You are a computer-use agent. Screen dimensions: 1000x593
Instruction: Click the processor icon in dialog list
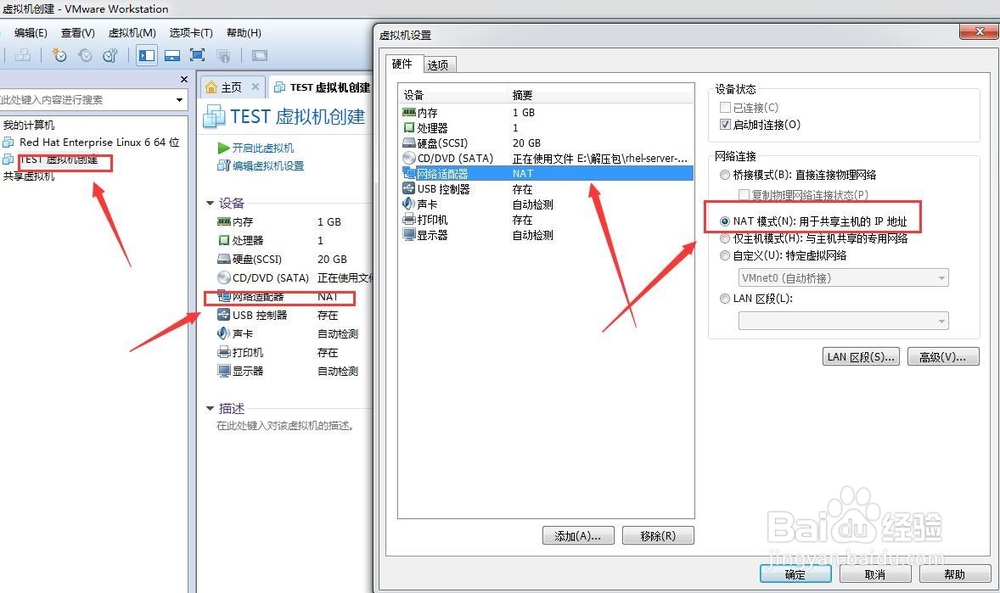pyautogui.click(x=409, y=128)
